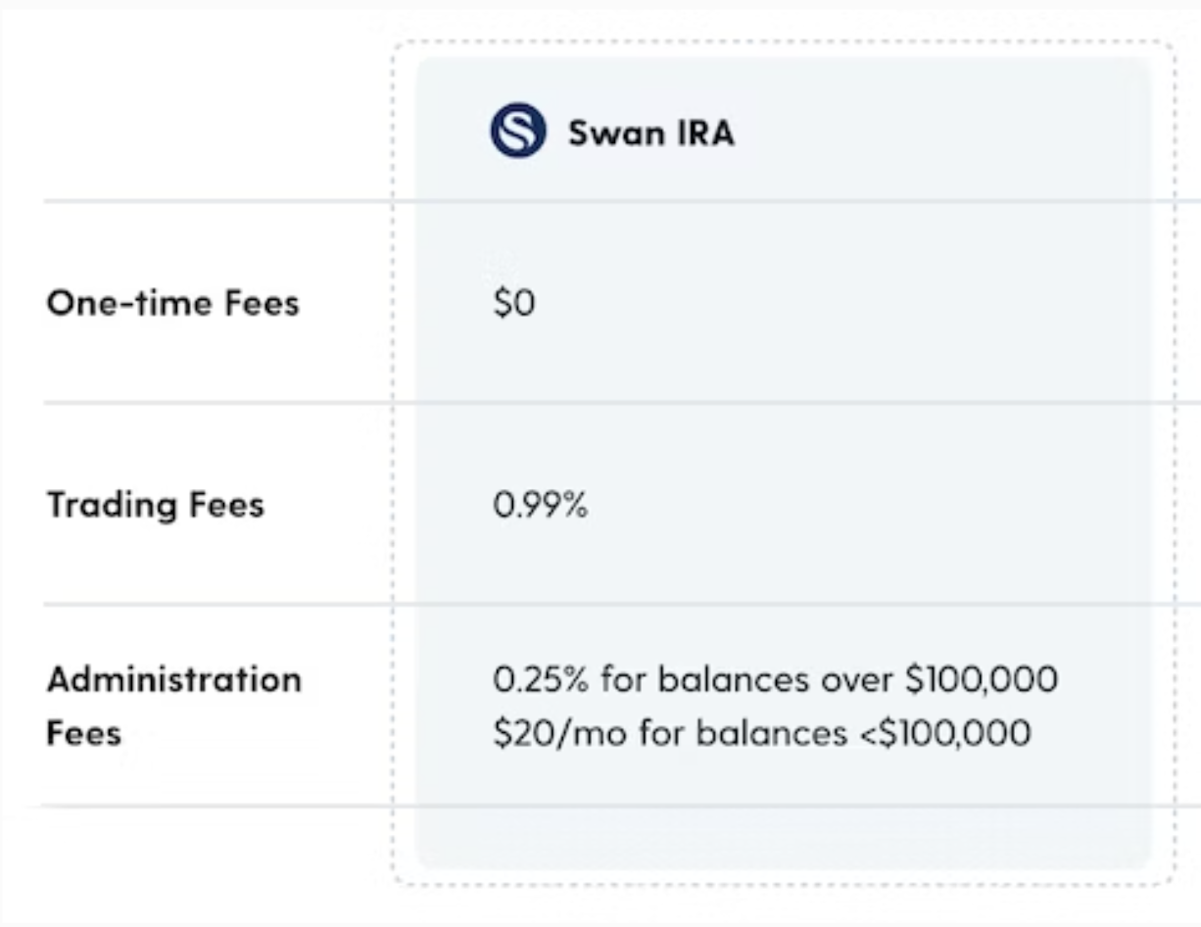The height and width of the screenshot is (927, 1201).
Task: Select the 0.25% for balances over $100,000 line
Action: pos(775,680)
